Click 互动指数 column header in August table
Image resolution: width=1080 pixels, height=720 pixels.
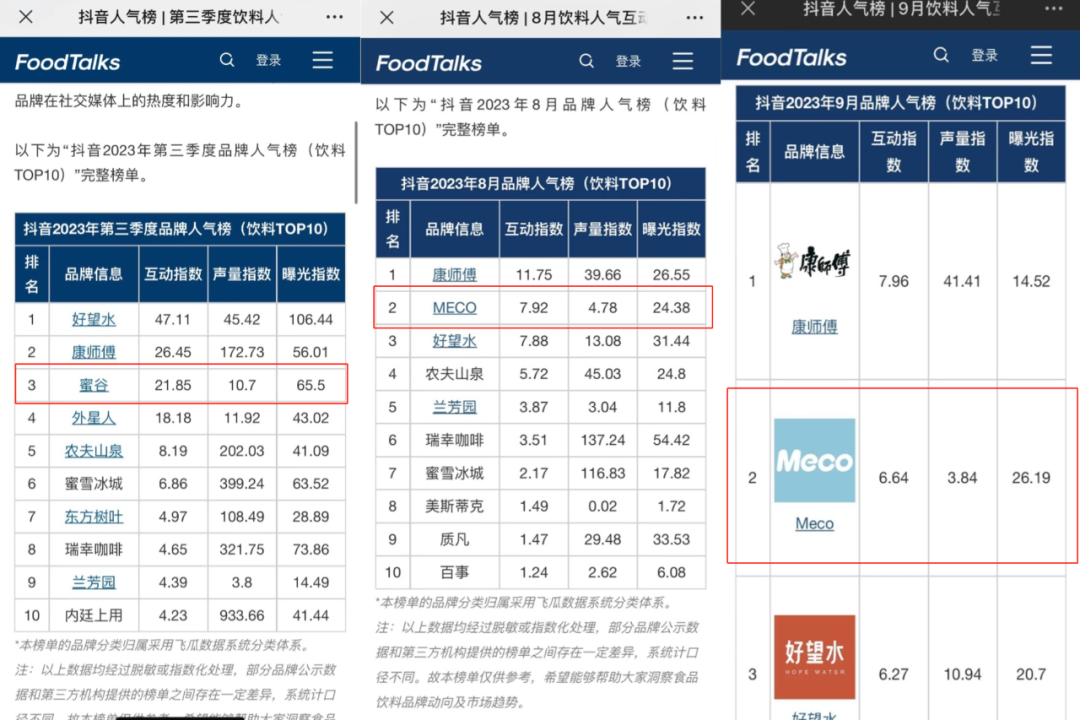tap(534, 229)
